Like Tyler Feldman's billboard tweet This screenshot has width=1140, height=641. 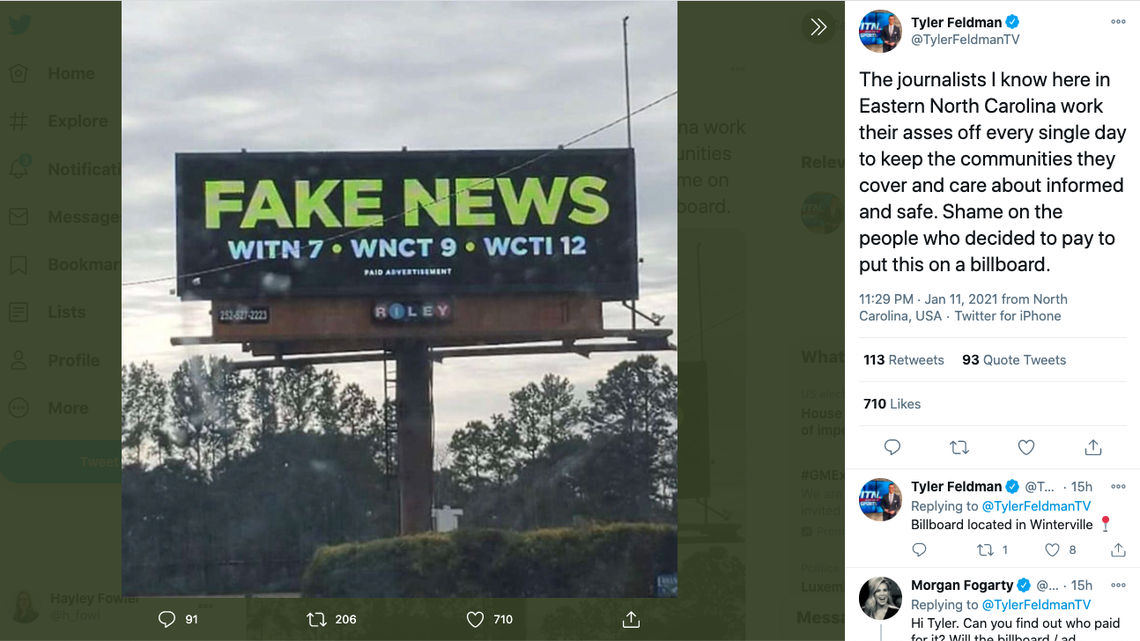pyautogui.click(x=1025, y=447)
